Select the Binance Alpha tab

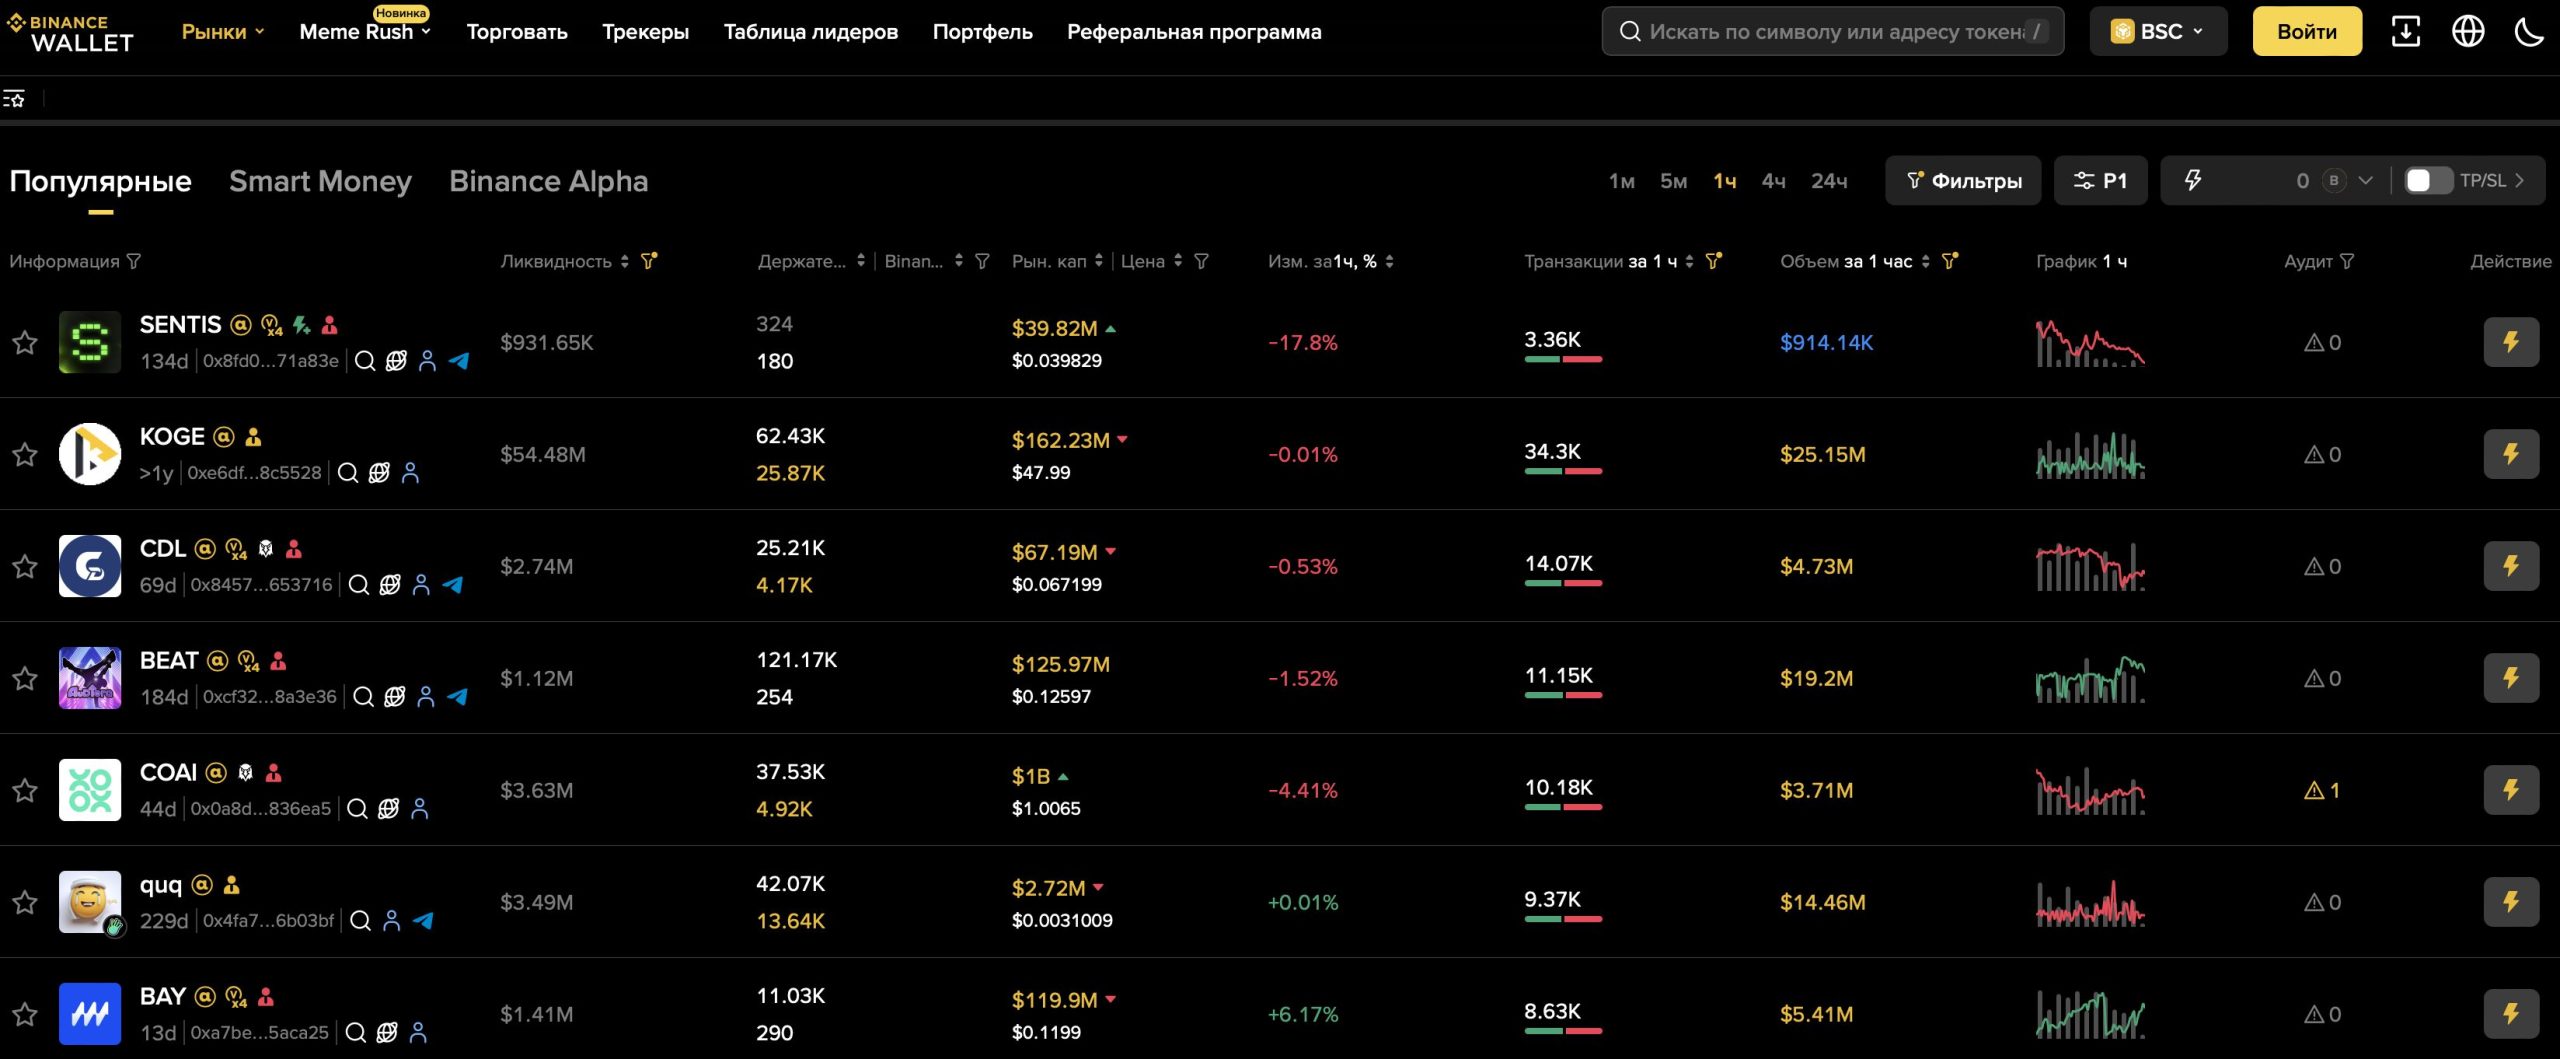548,181
